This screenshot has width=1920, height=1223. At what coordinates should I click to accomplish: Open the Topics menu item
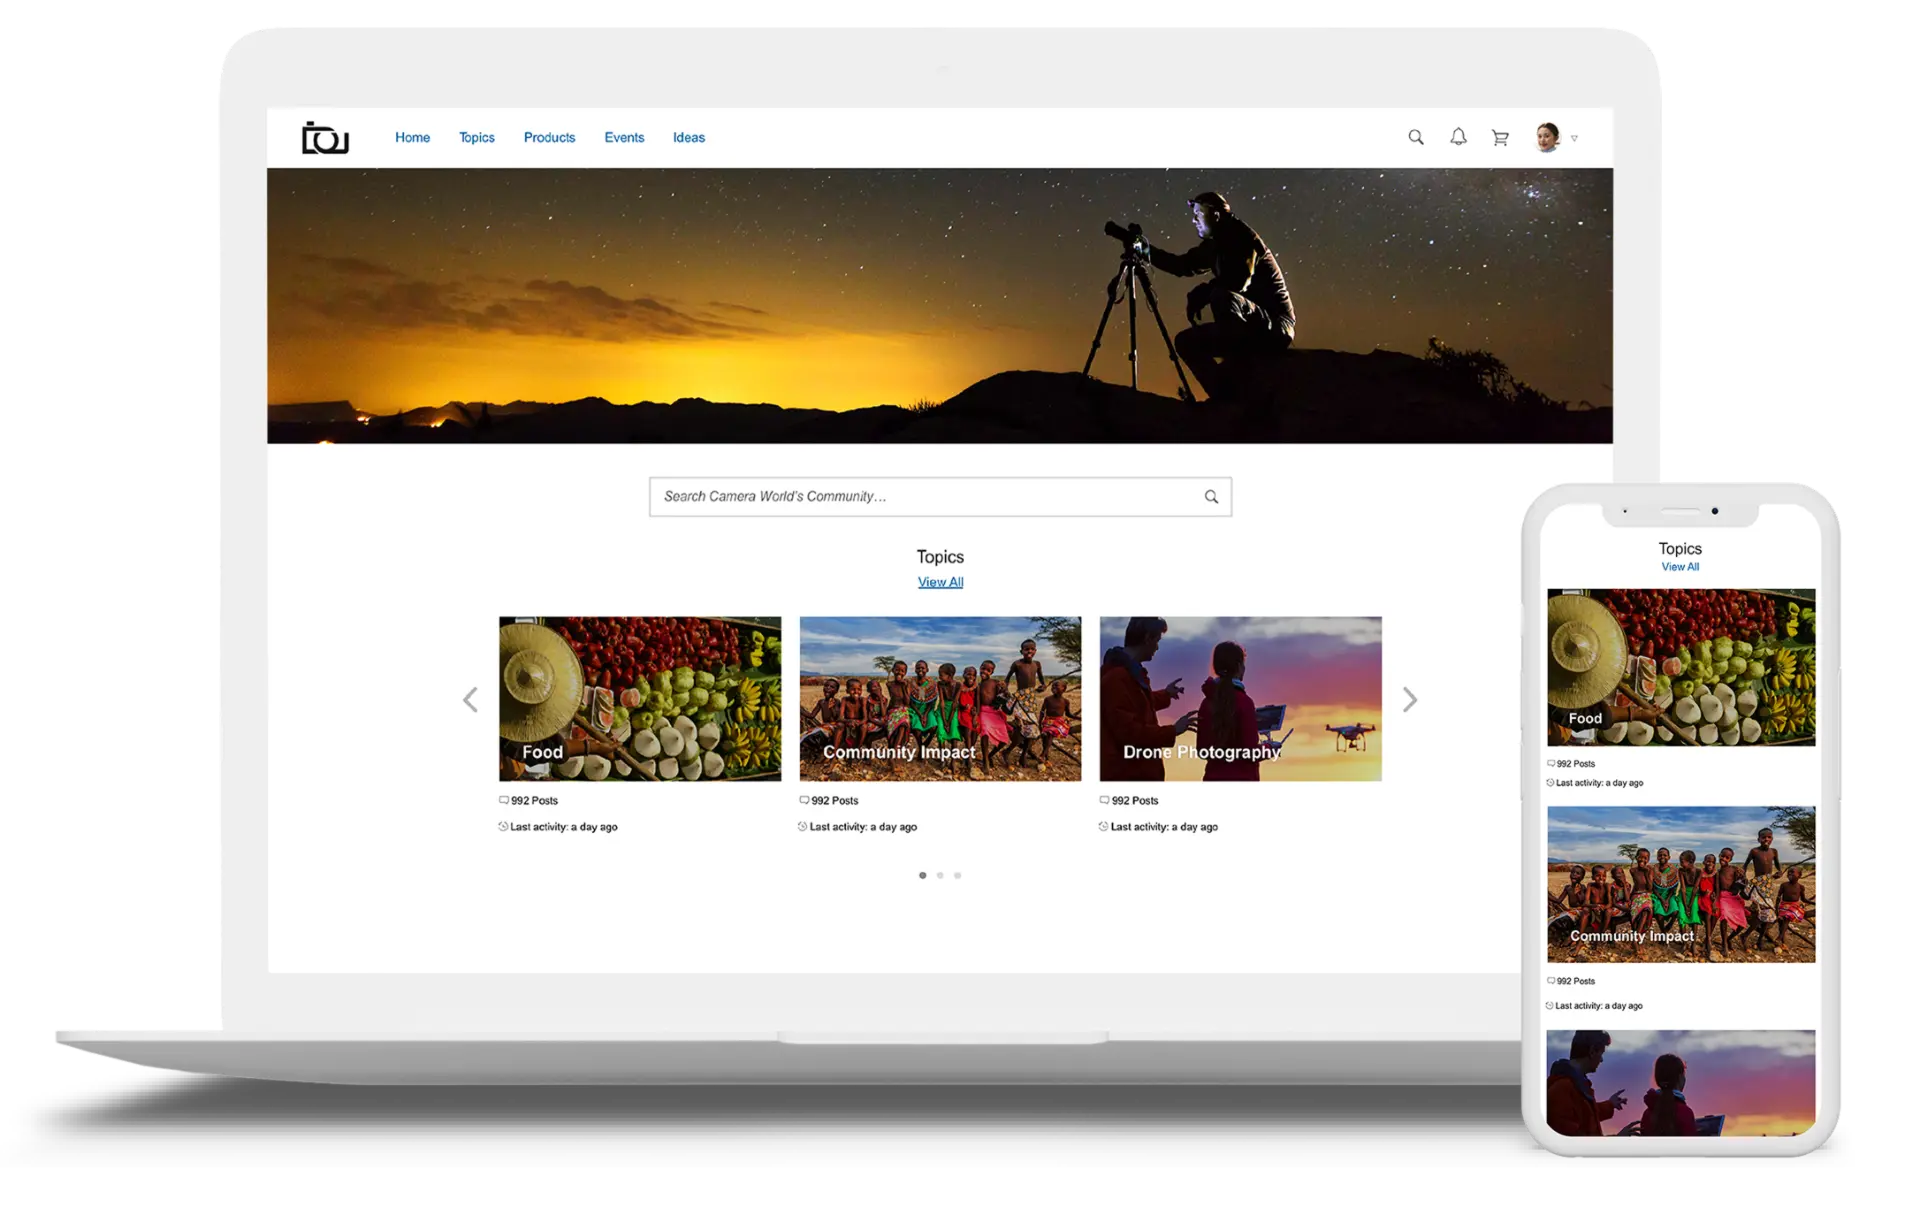click(x=477, y=138)
